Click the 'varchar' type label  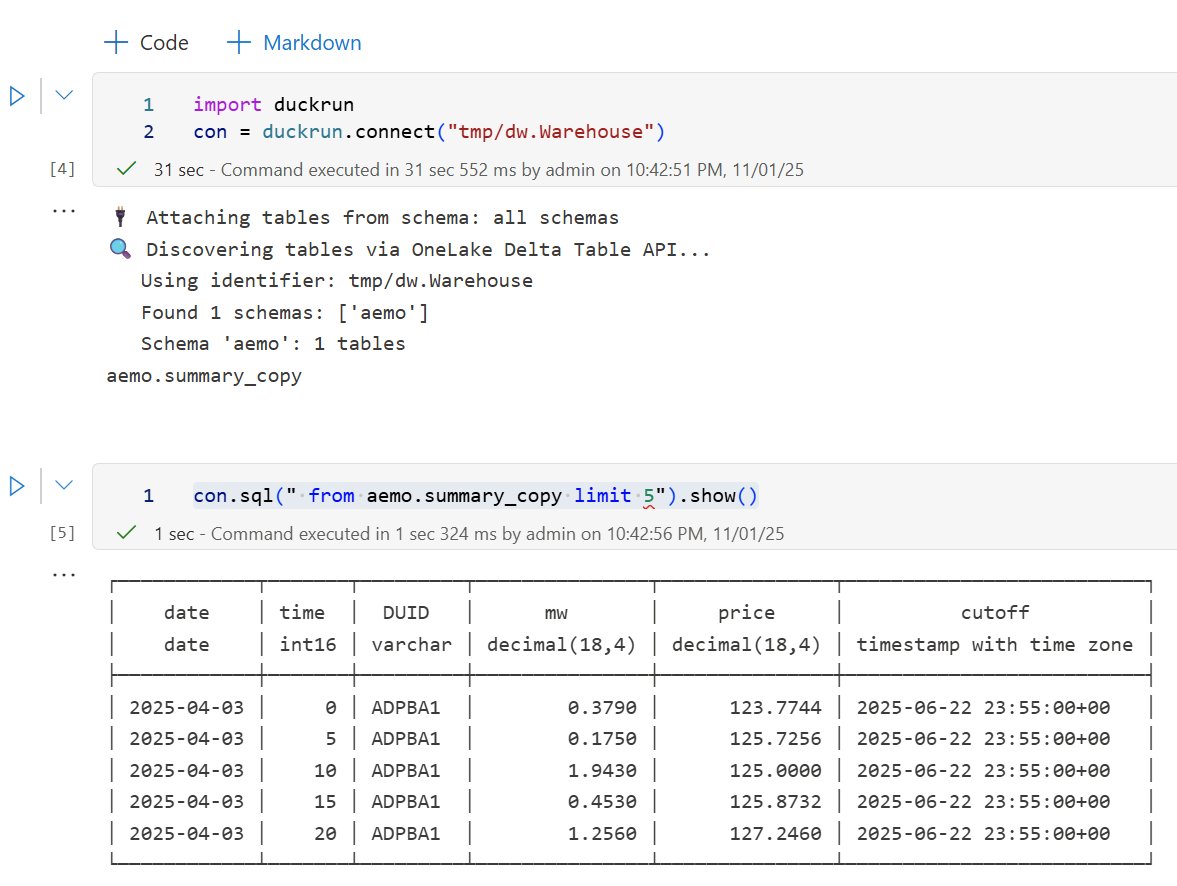[x=411, y=644]
